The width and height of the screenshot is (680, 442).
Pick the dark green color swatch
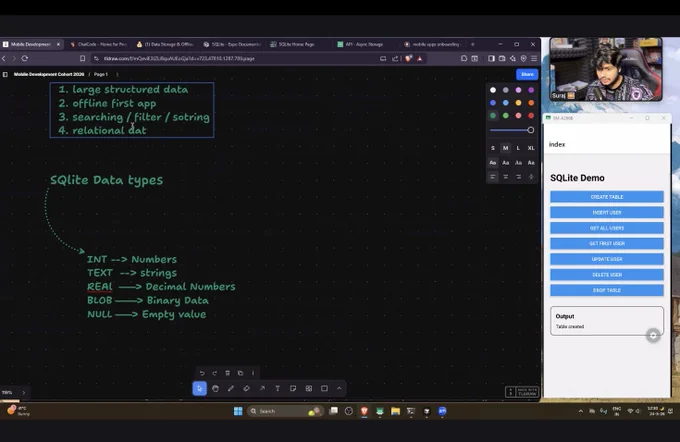493,116
